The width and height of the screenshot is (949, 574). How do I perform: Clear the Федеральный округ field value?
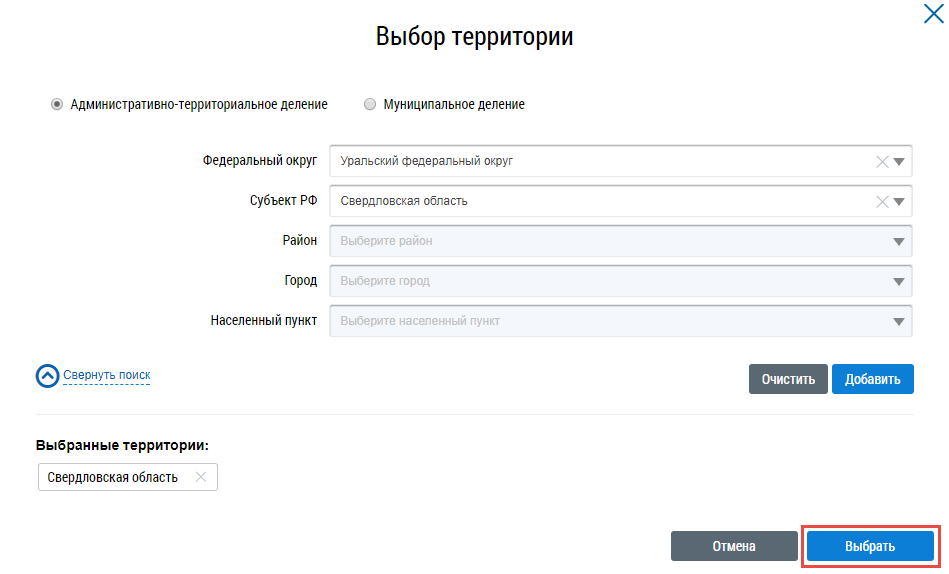click(x=882, y=162)
